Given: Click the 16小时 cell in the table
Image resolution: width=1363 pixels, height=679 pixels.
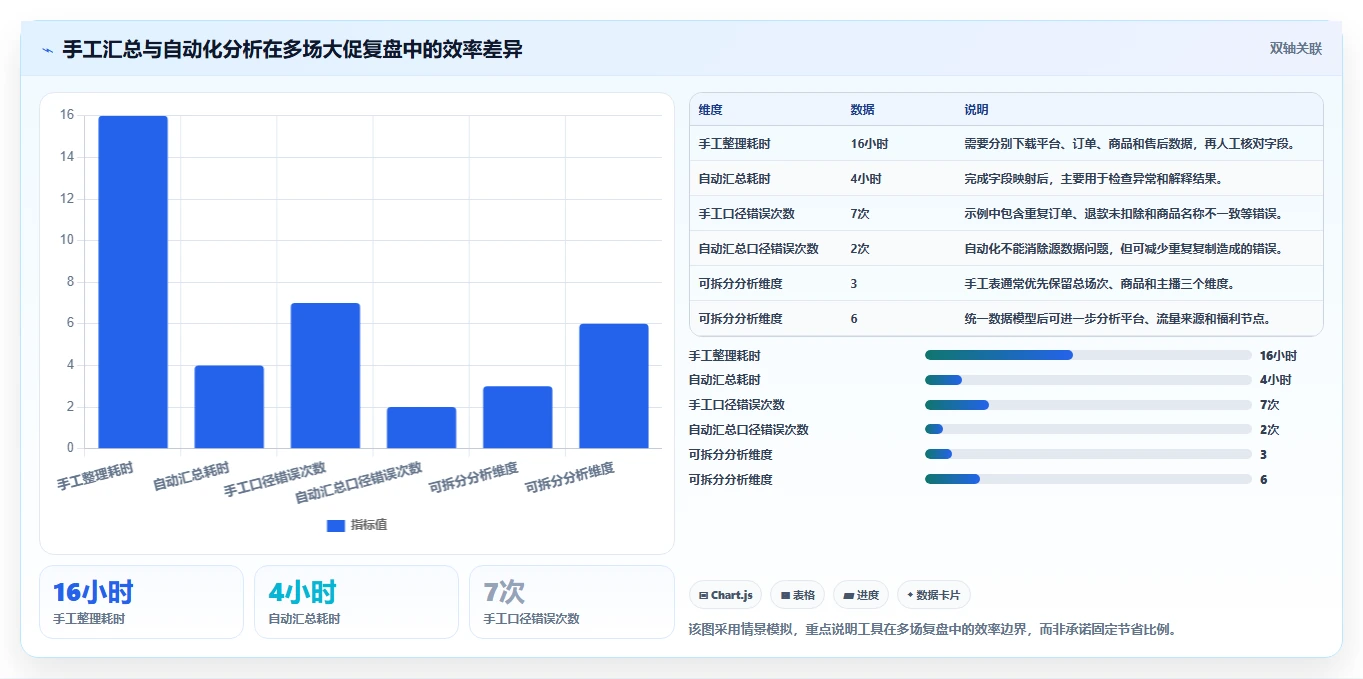Looking at the screenshot, I should pos(869,144).
